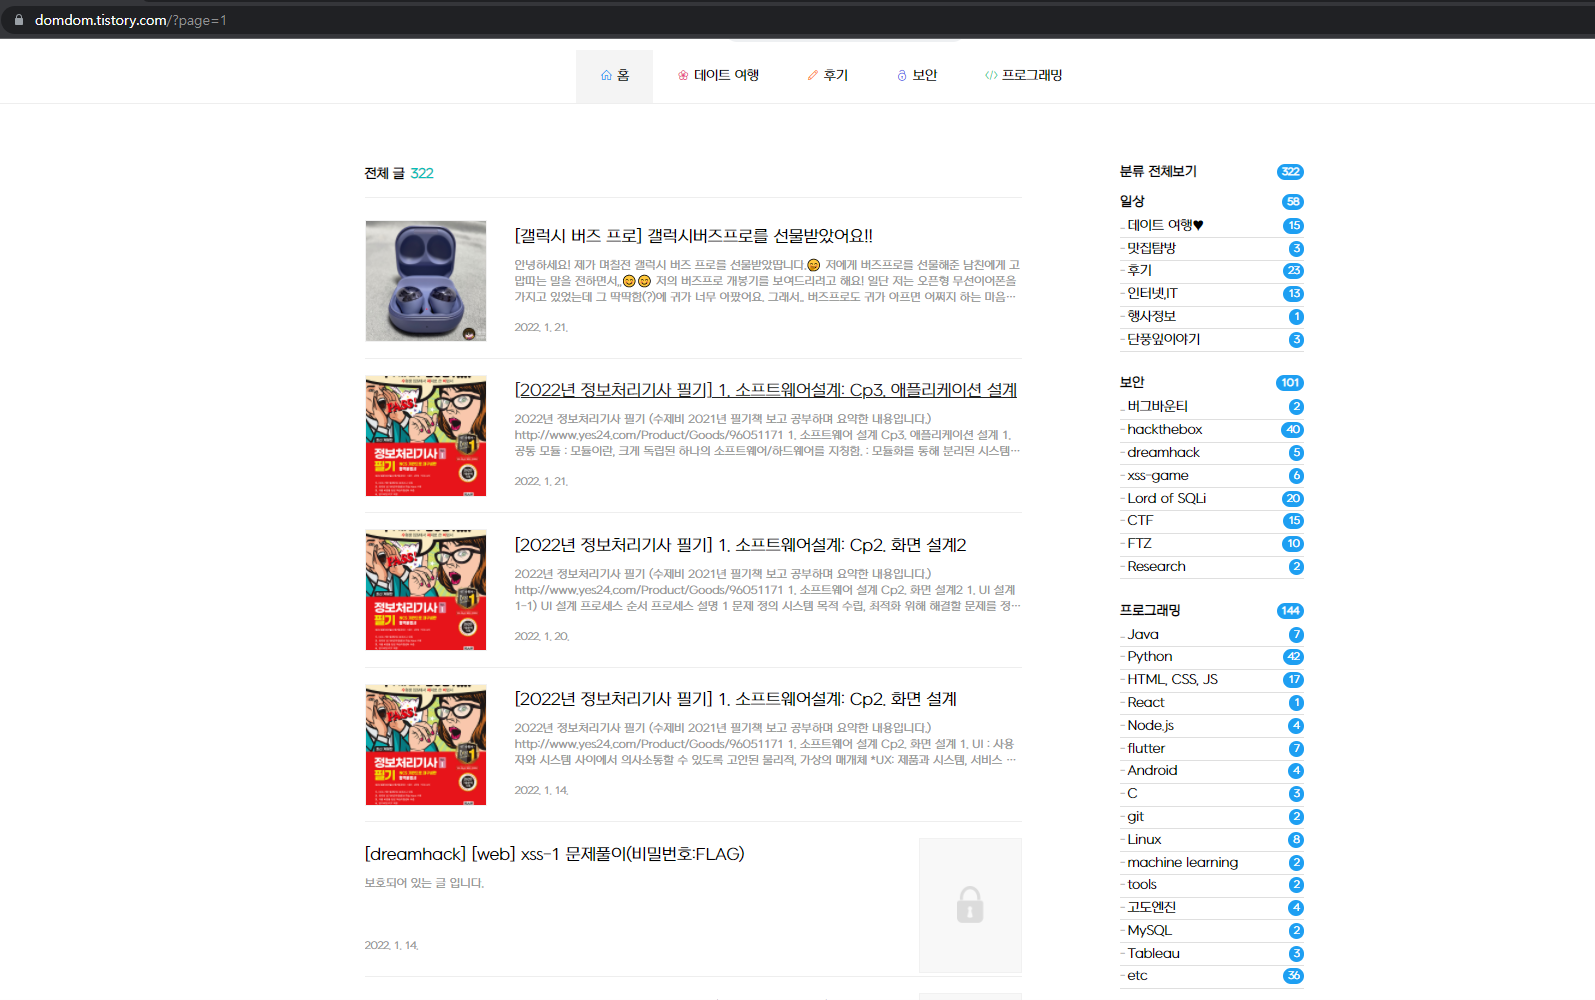The image size is (1595, 1000).
Task: Open the machine learning subcategory
Action: (x=1183, y=863)
